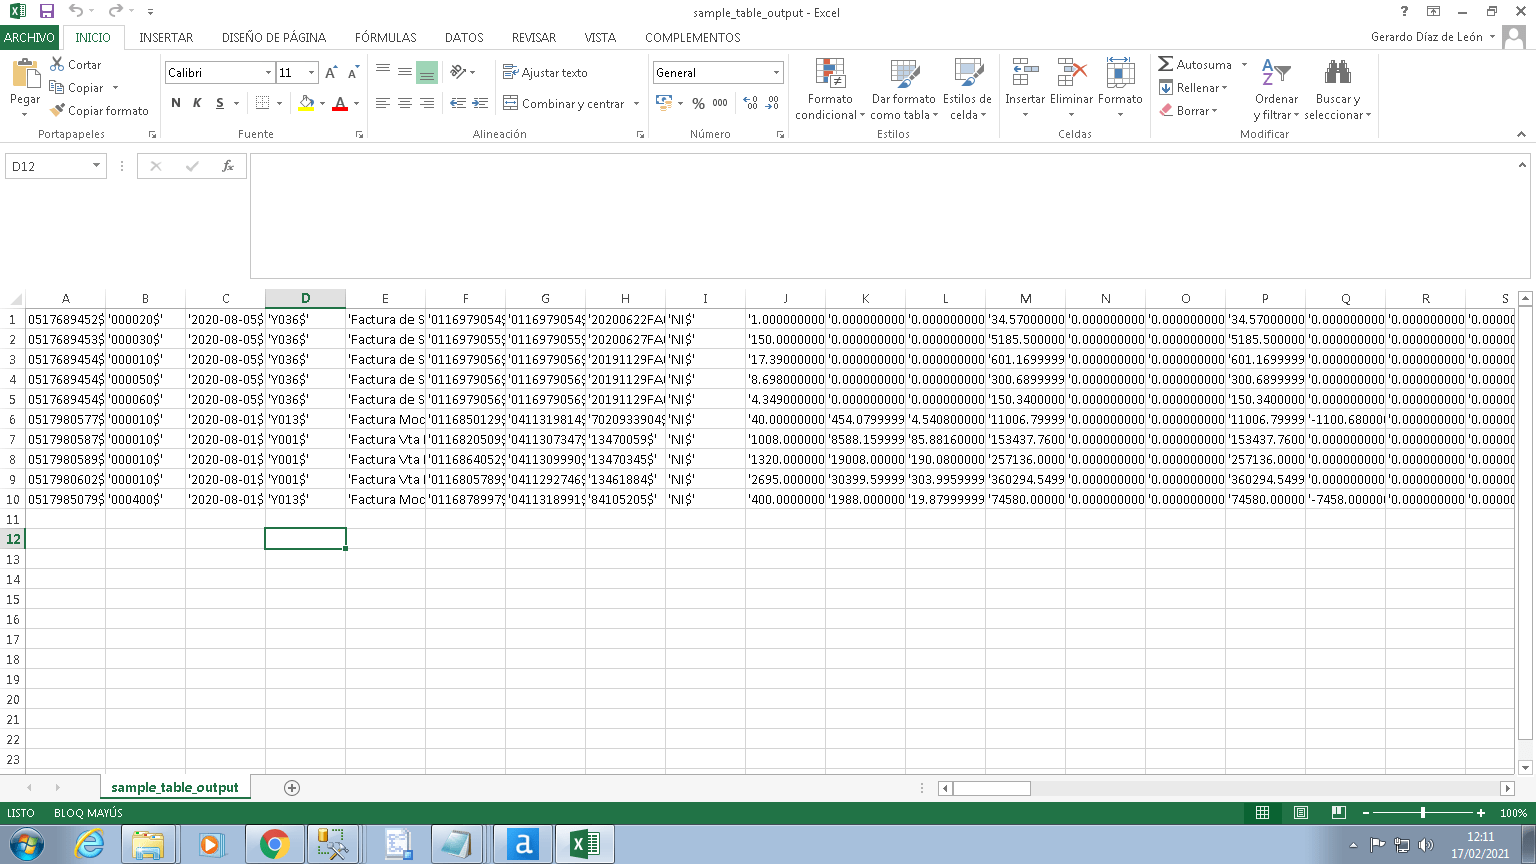Open the General number format dropdown
The image size is (1536, 864).
pos(776,72)
